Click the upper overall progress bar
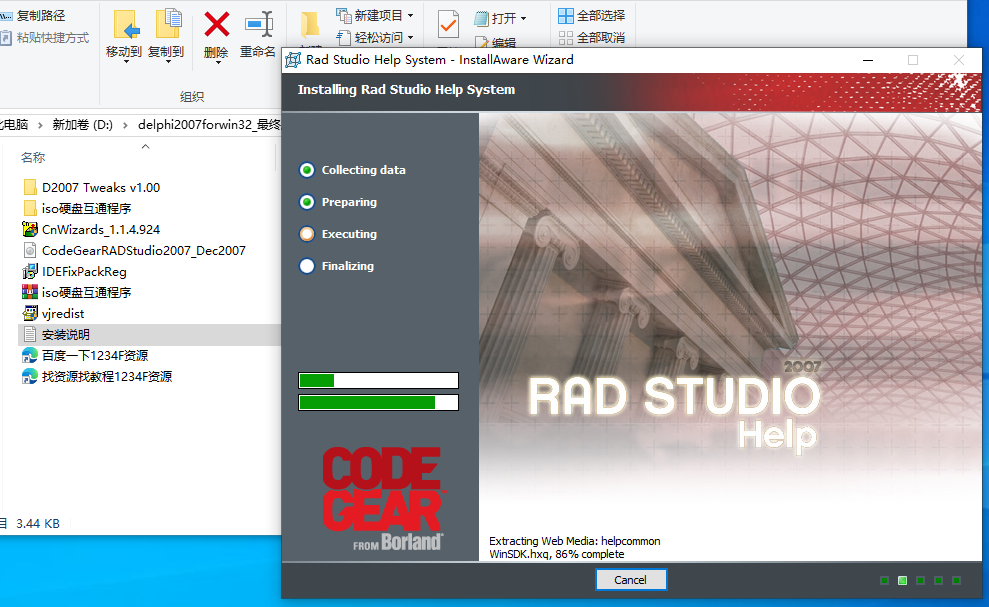 [x=378, y=380]
